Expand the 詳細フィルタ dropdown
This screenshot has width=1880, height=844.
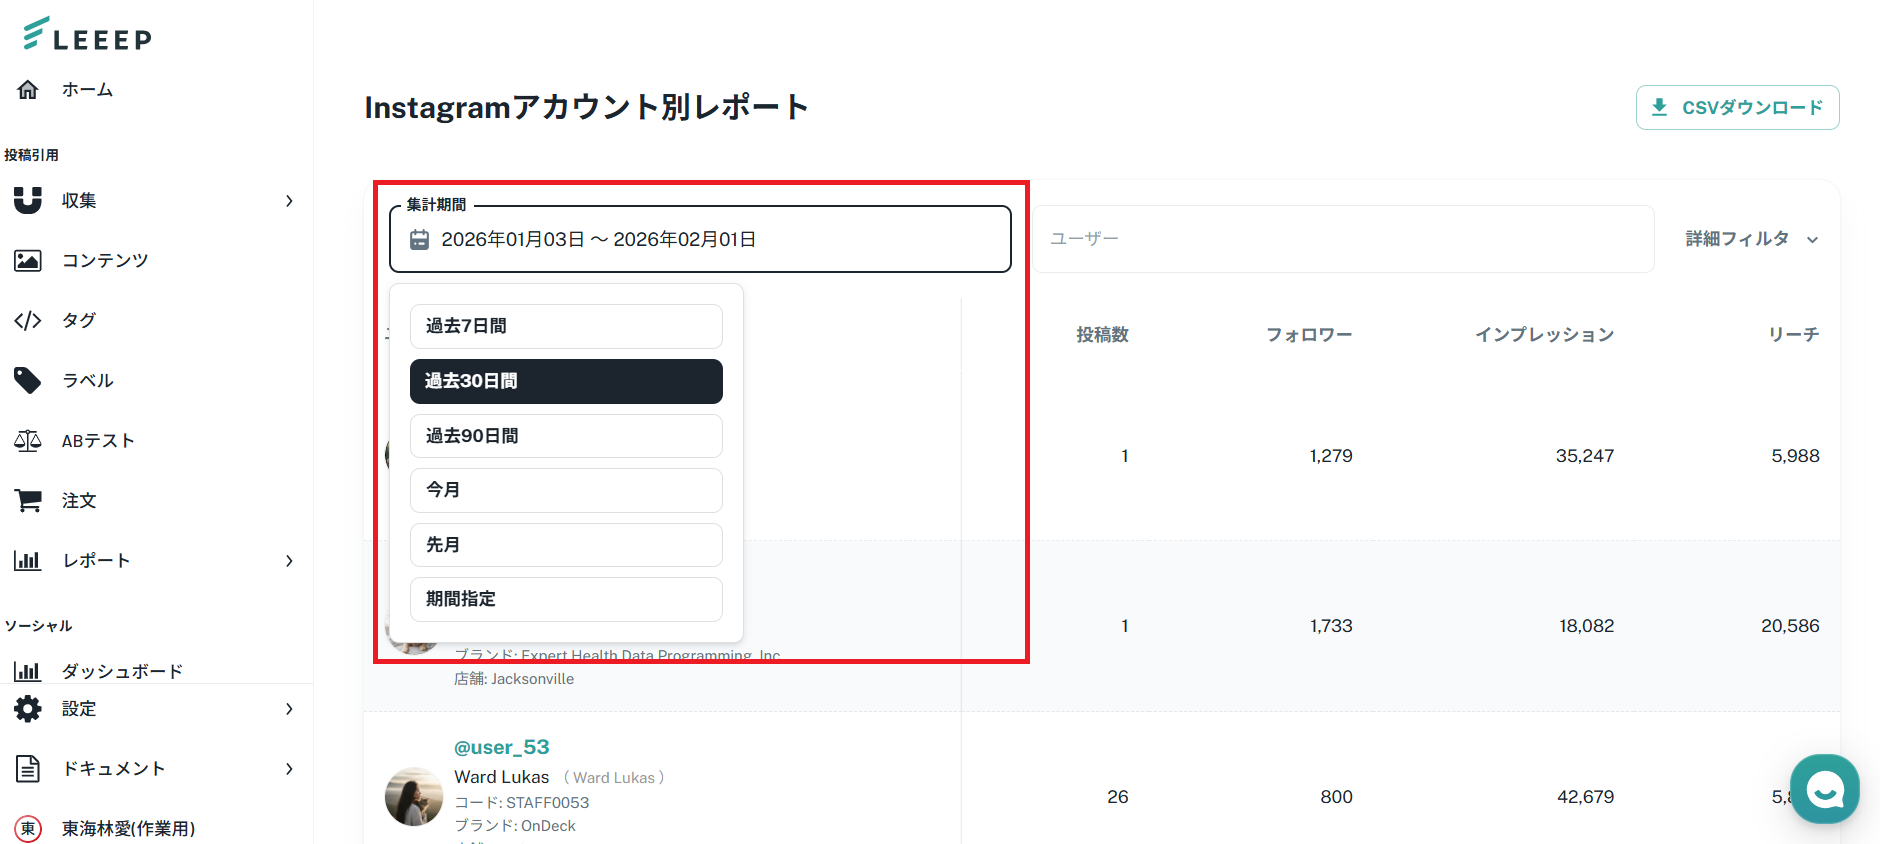click(1751, 239)
